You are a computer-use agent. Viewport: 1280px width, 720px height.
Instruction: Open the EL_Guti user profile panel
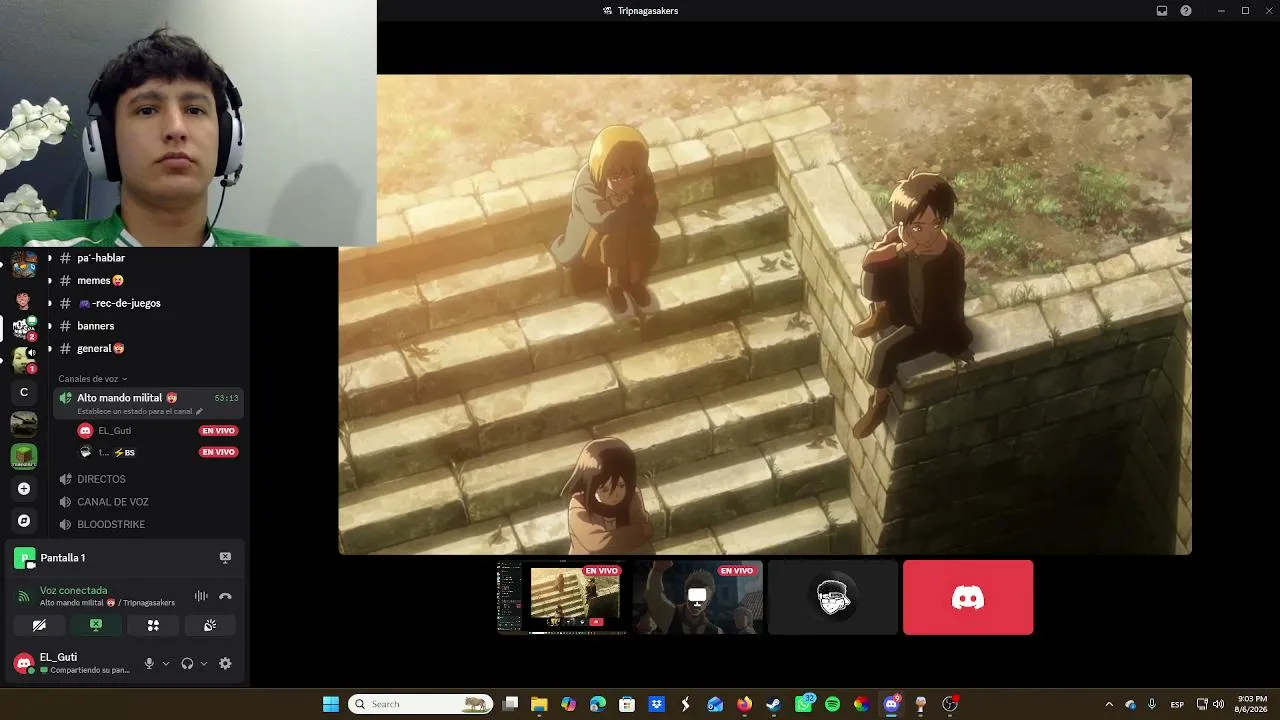[72, 663]
